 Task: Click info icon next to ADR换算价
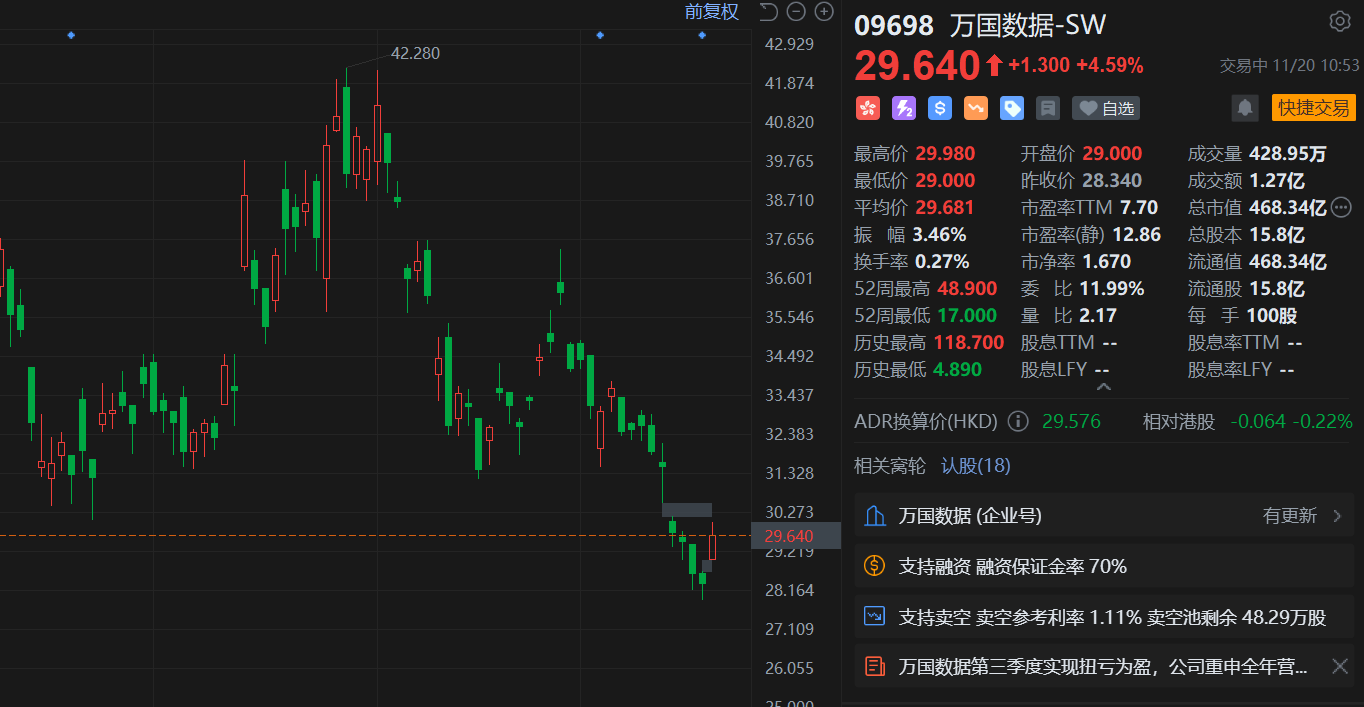pyautogui.click(x=1018, y=422)
